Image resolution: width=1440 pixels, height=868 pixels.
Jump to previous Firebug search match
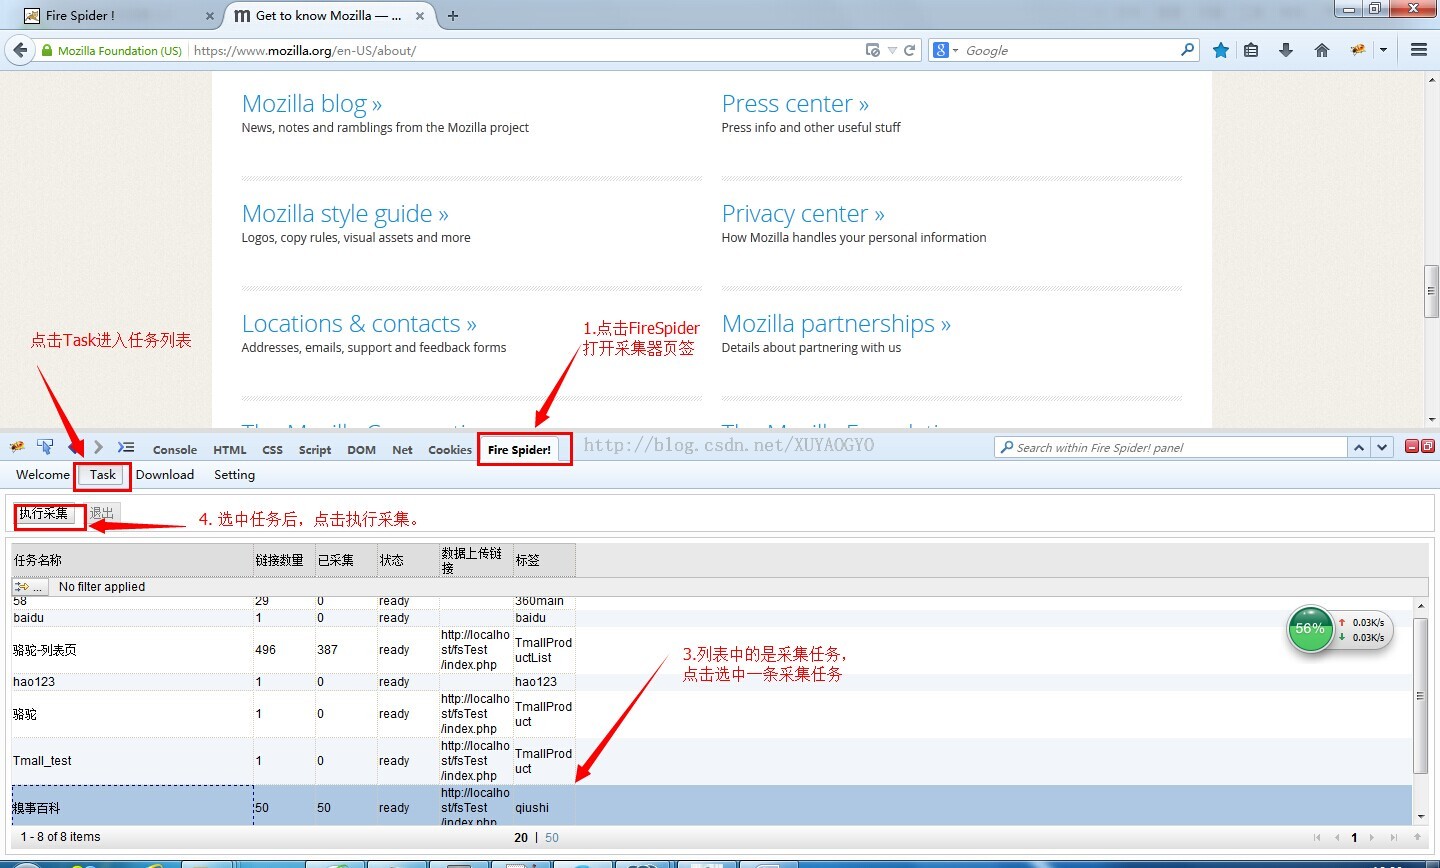1359,448
